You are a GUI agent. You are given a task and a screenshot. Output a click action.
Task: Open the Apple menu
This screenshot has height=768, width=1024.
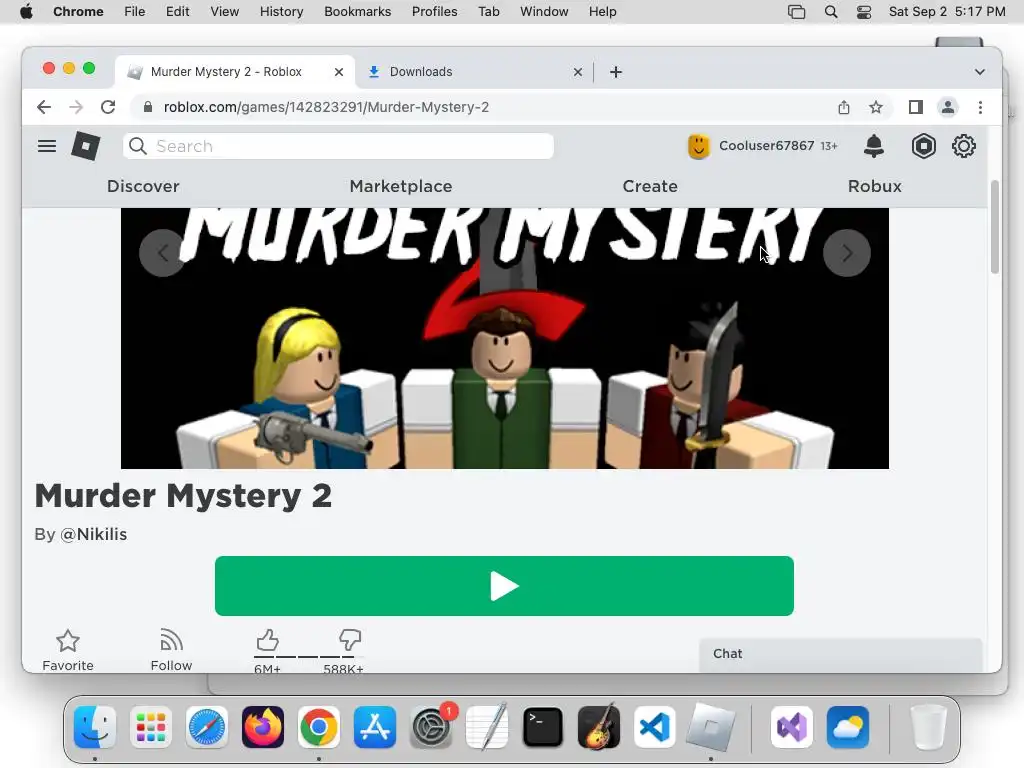[x=26, y=12]
